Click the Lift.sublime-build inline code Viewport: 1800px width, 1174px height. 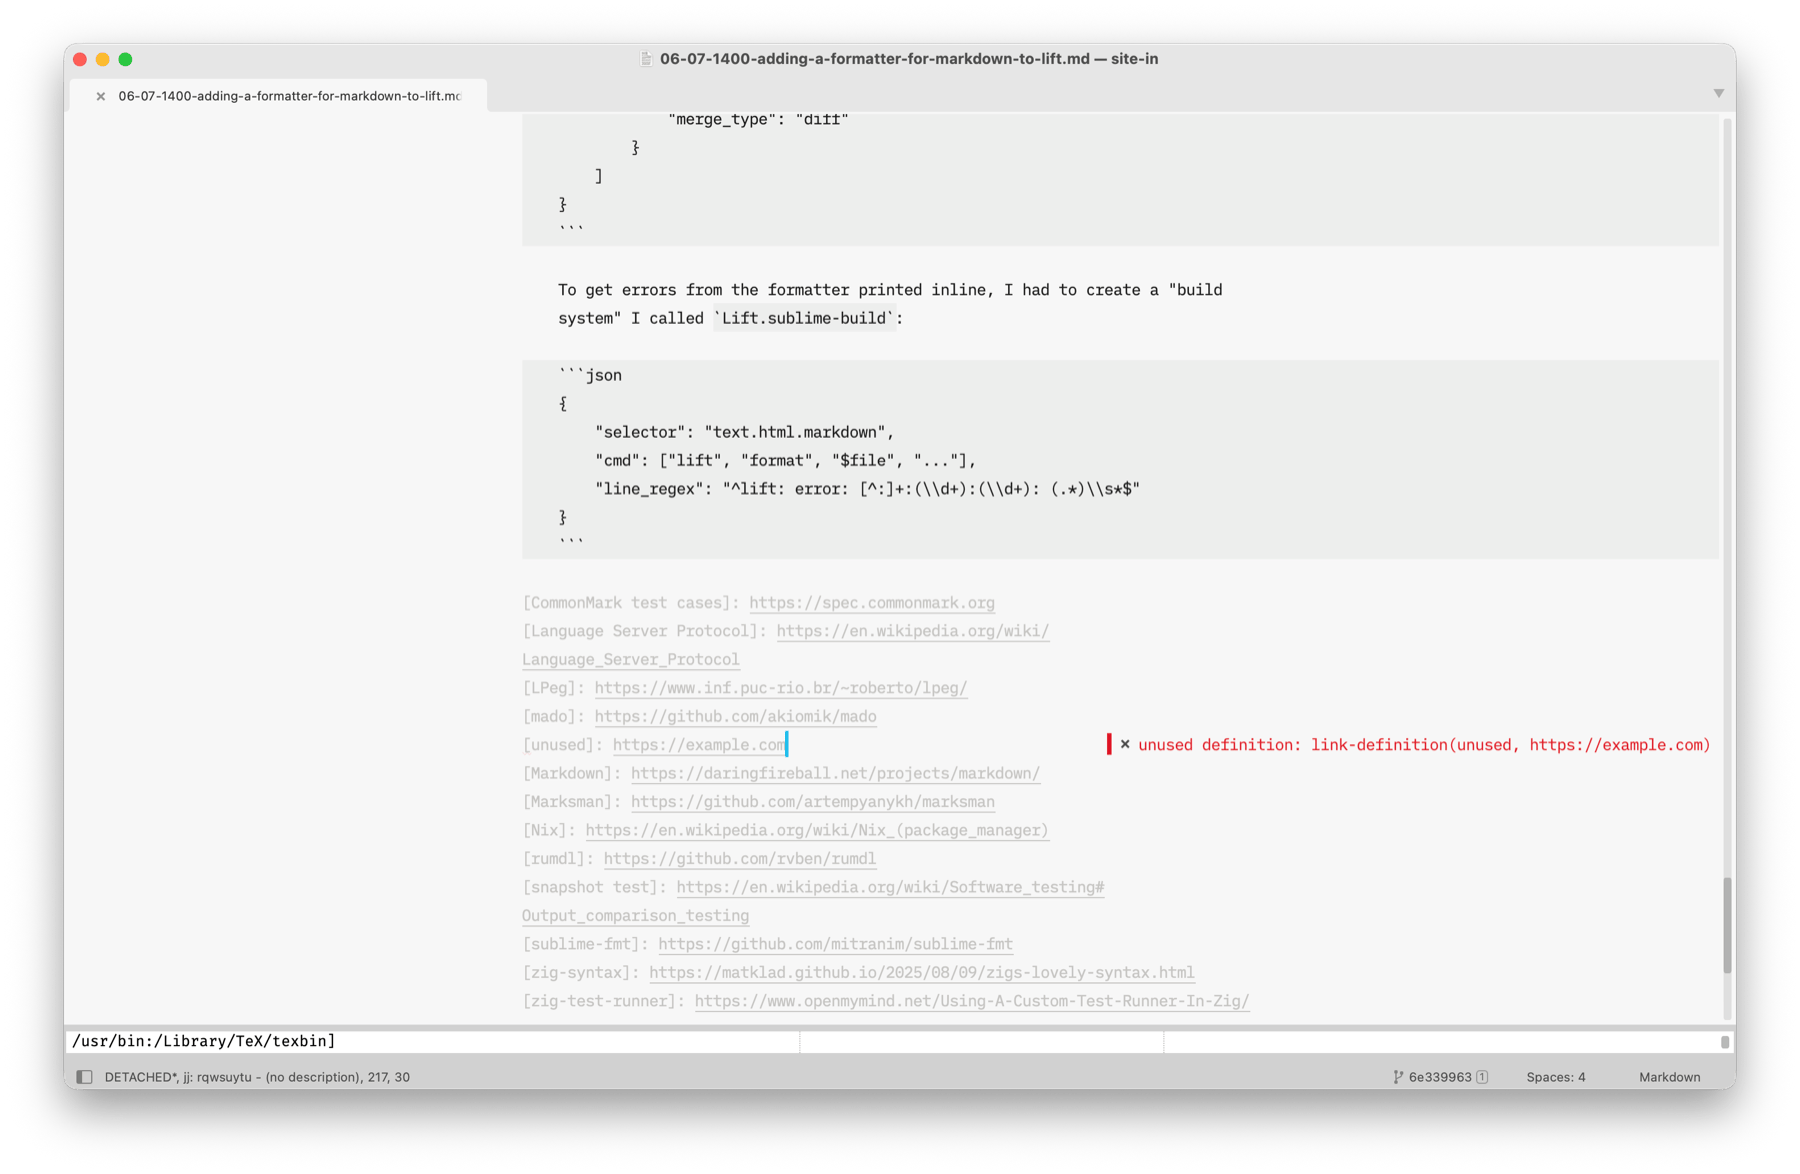coord(803,318)
